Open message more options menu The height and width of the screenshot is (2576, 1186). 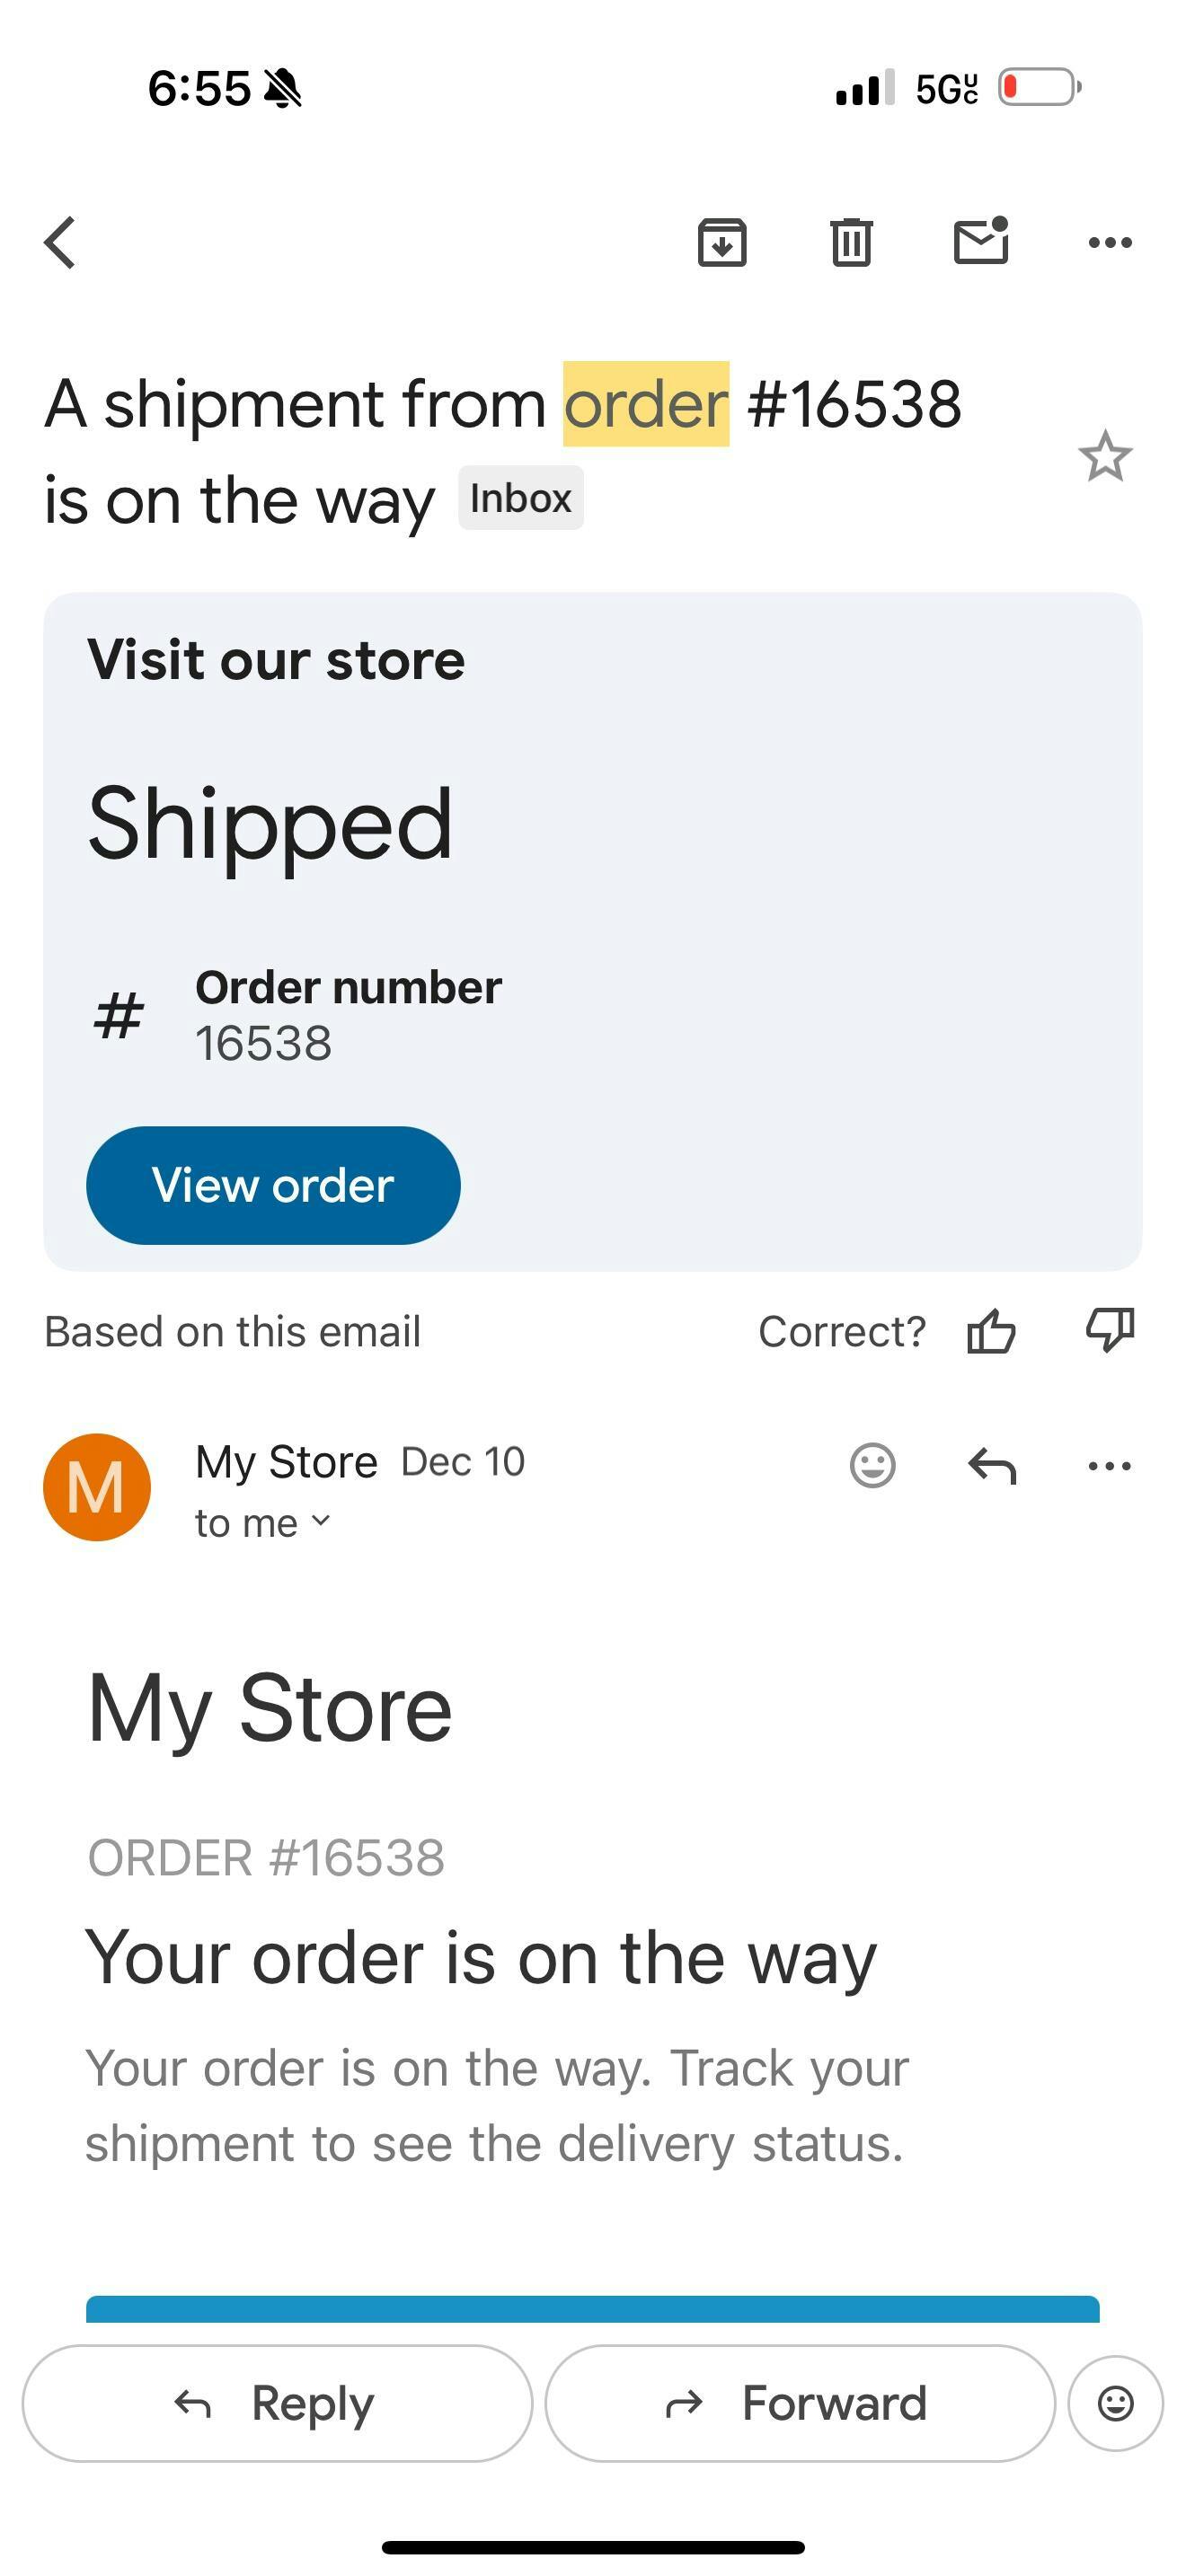coord(1109,1466)
